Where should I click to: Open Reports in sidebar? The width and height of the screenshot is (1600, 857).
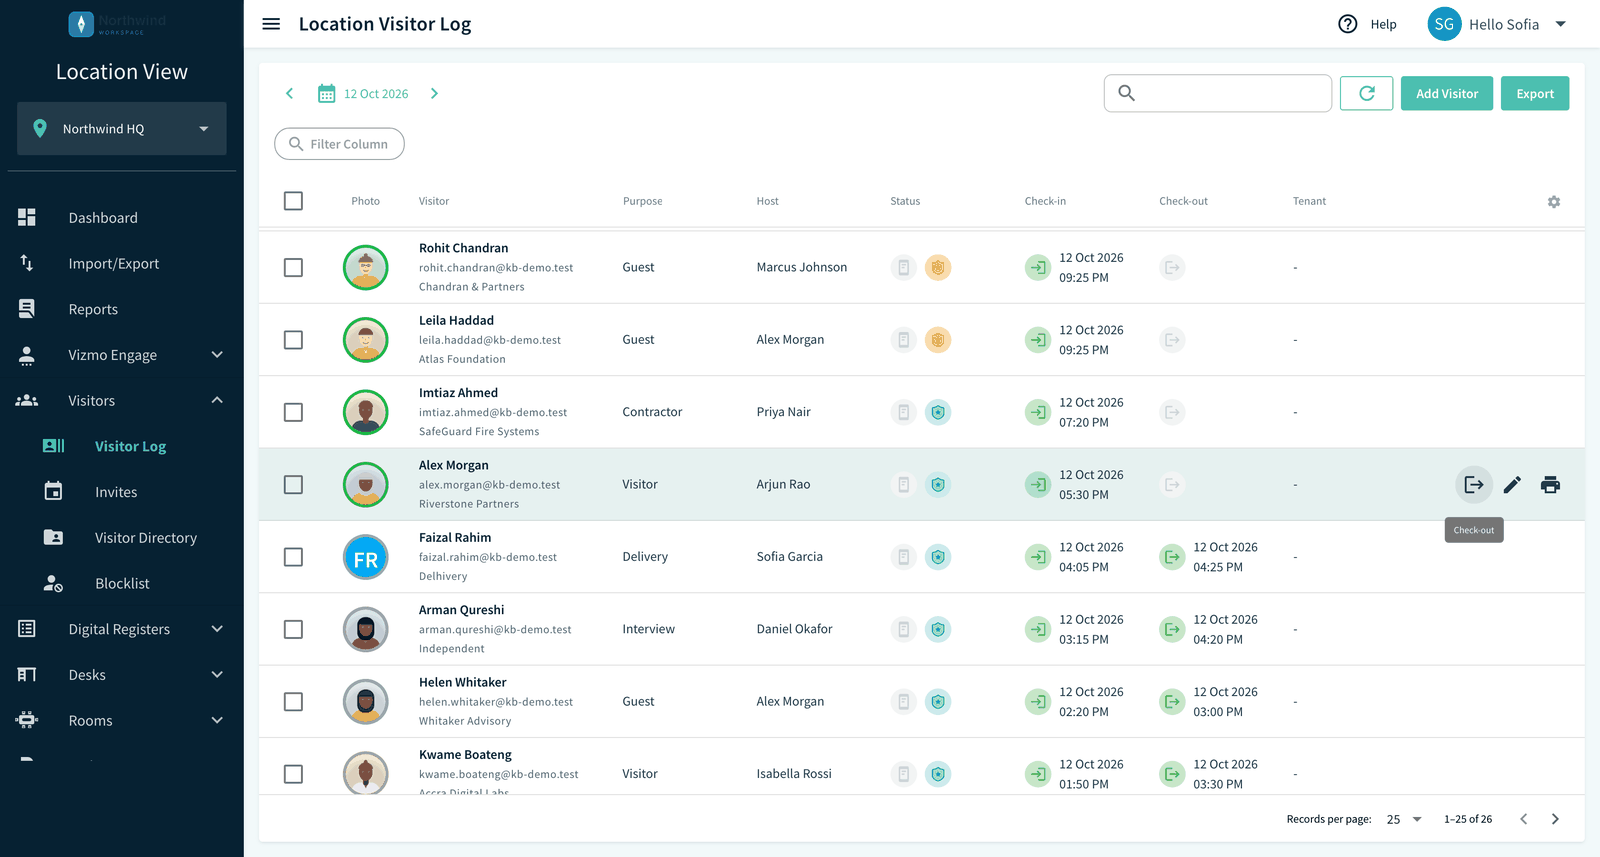121,310
